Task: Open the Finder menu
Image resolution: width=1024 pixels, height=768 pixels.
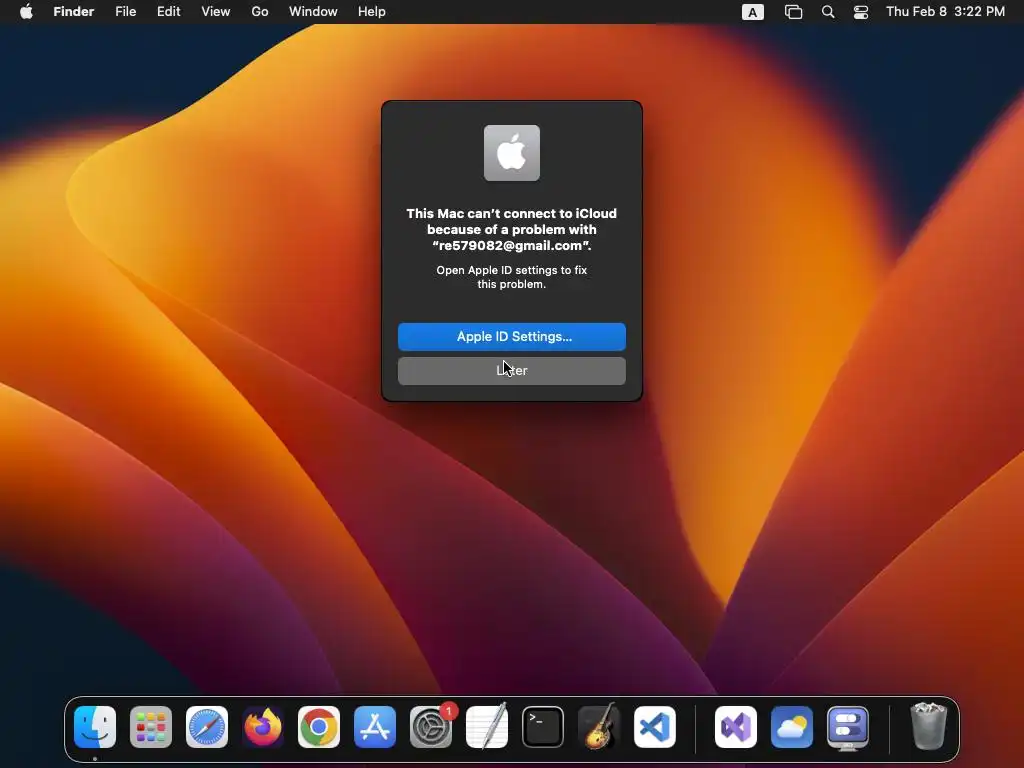Action: (x=74, y=12)
